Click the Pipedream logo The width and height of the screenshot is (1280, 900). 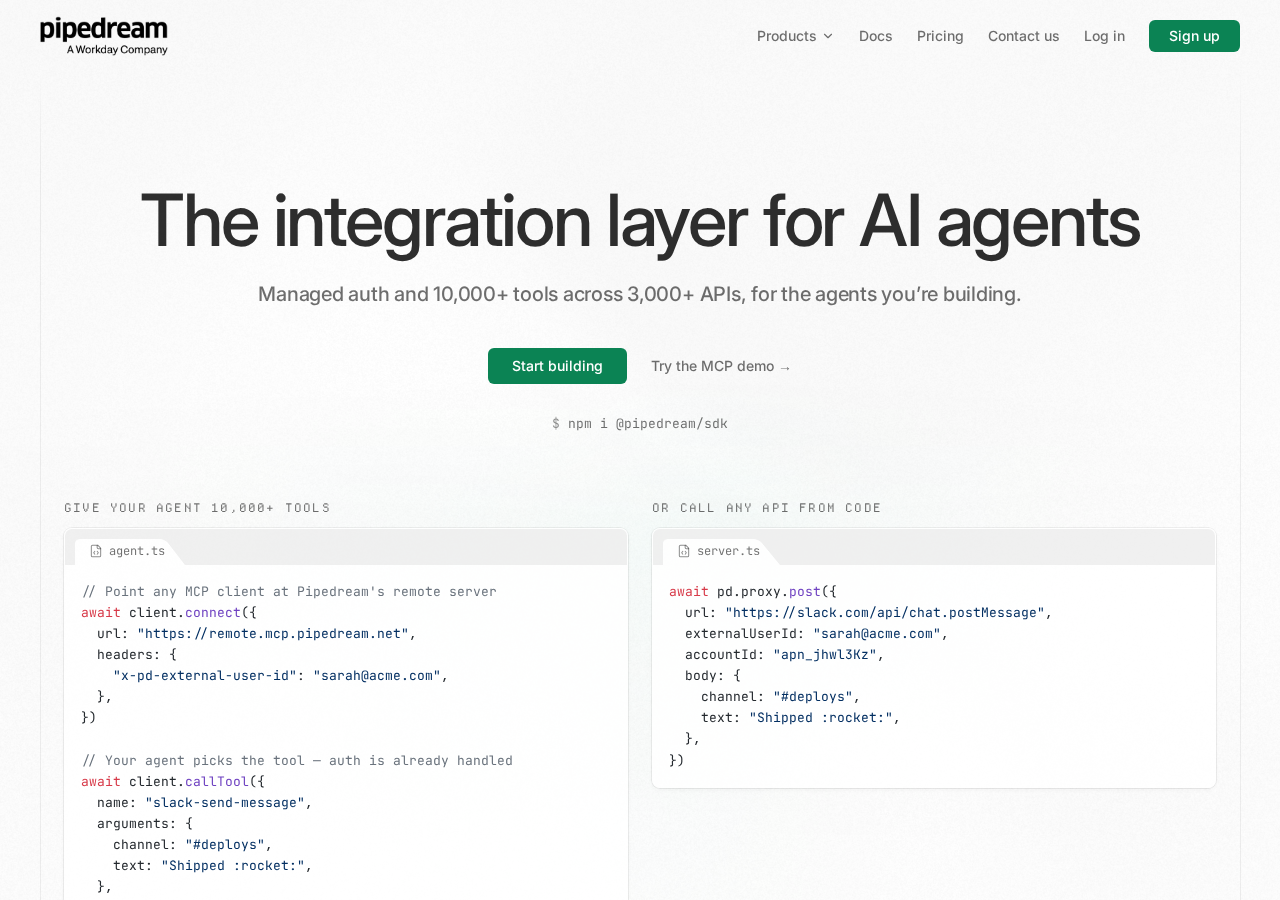[x=104, y=36]
